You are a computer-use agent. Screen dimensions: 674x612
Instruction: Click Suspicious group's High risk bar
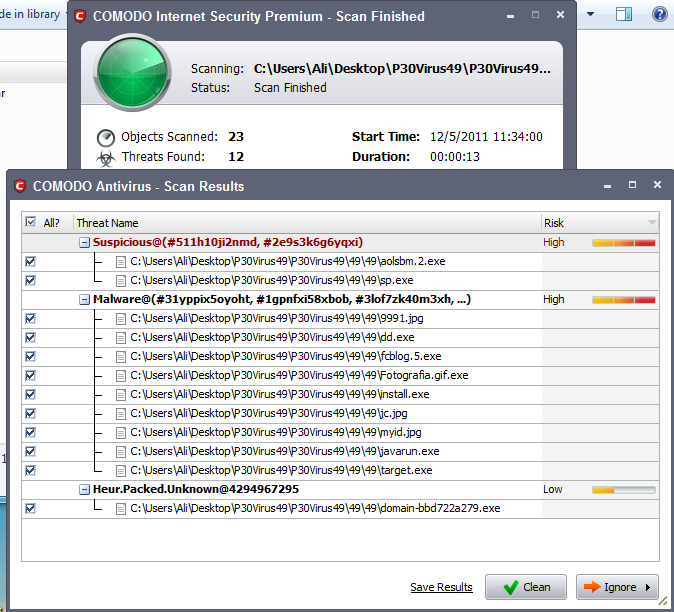[623, 243]
